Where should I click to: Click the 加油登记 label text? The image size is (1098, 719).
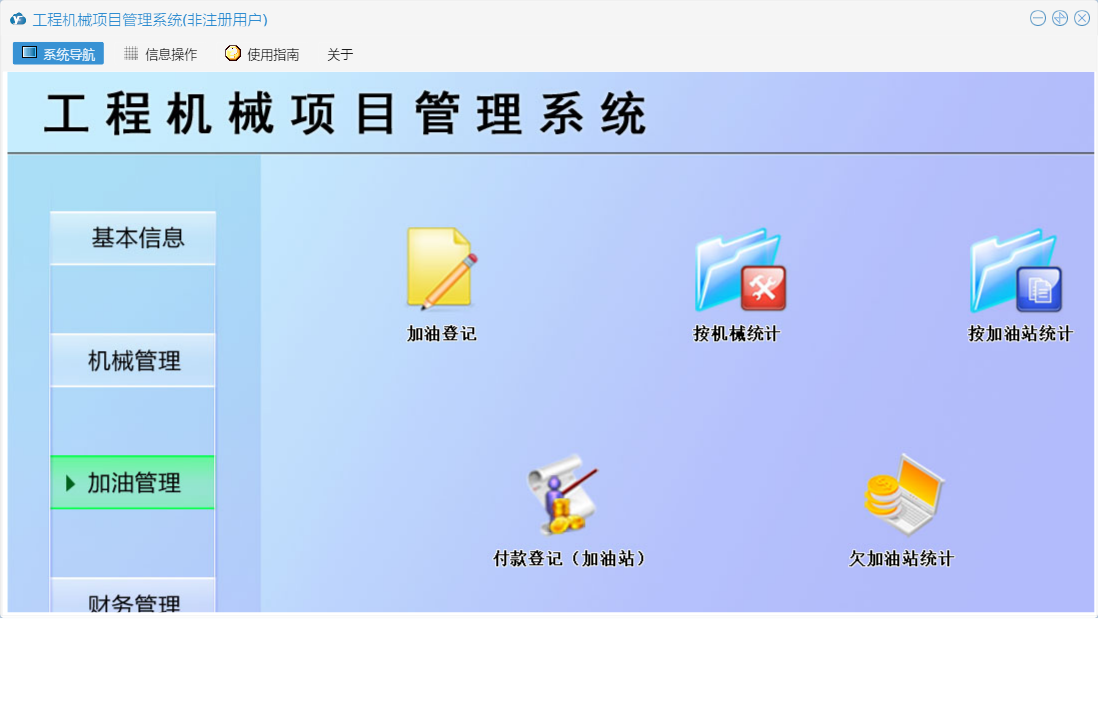(442, 334)
